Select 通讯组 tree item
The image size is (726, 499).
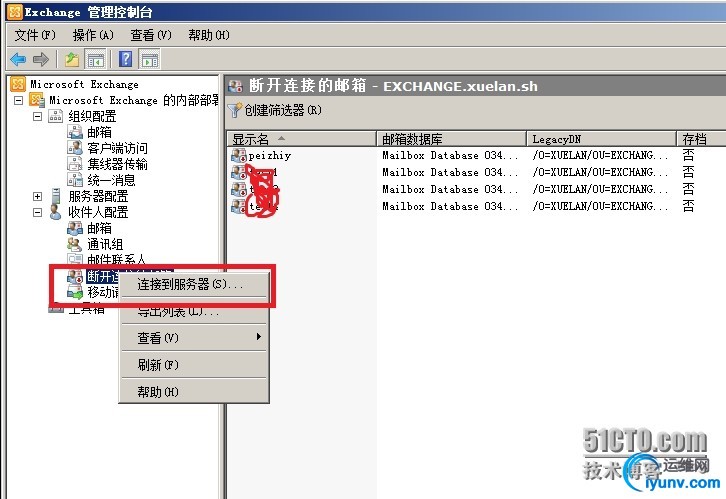click(x=105, y=244)
